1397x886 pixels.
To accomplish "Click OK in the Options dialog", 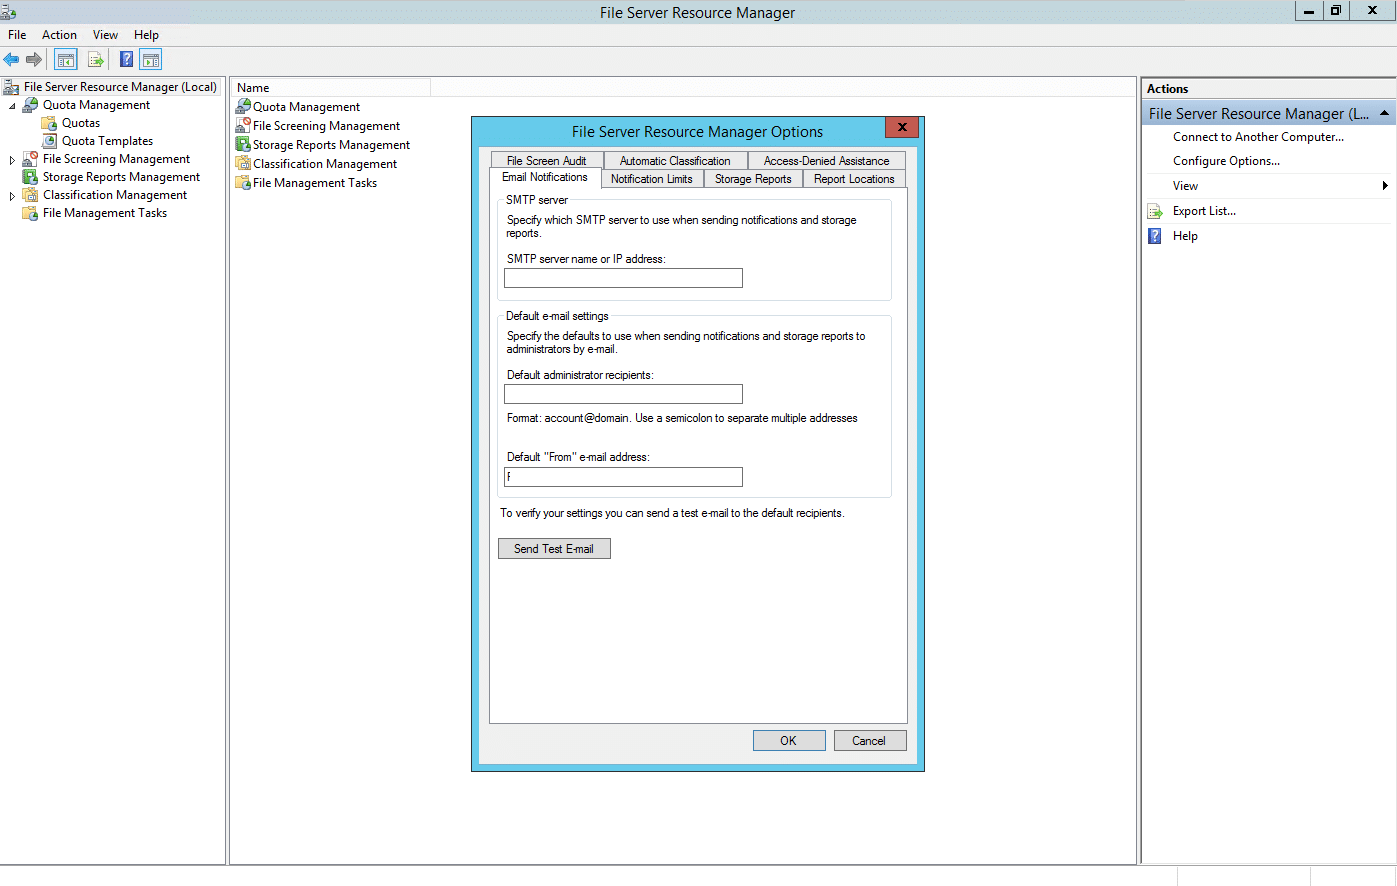I will pos(789,741).
